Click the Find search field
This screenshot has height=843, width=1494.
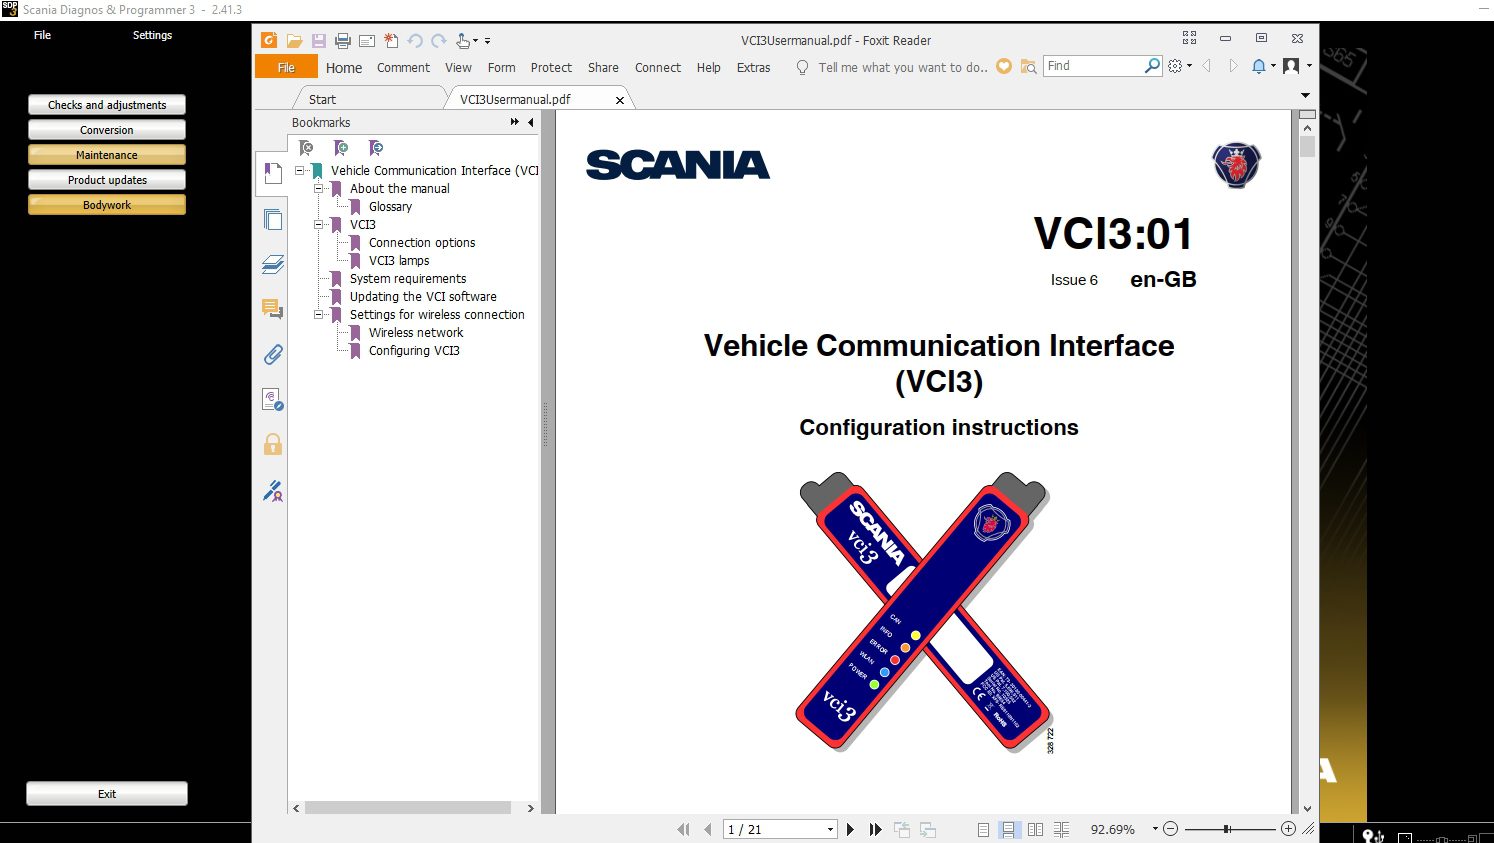tap(1095, 65)
